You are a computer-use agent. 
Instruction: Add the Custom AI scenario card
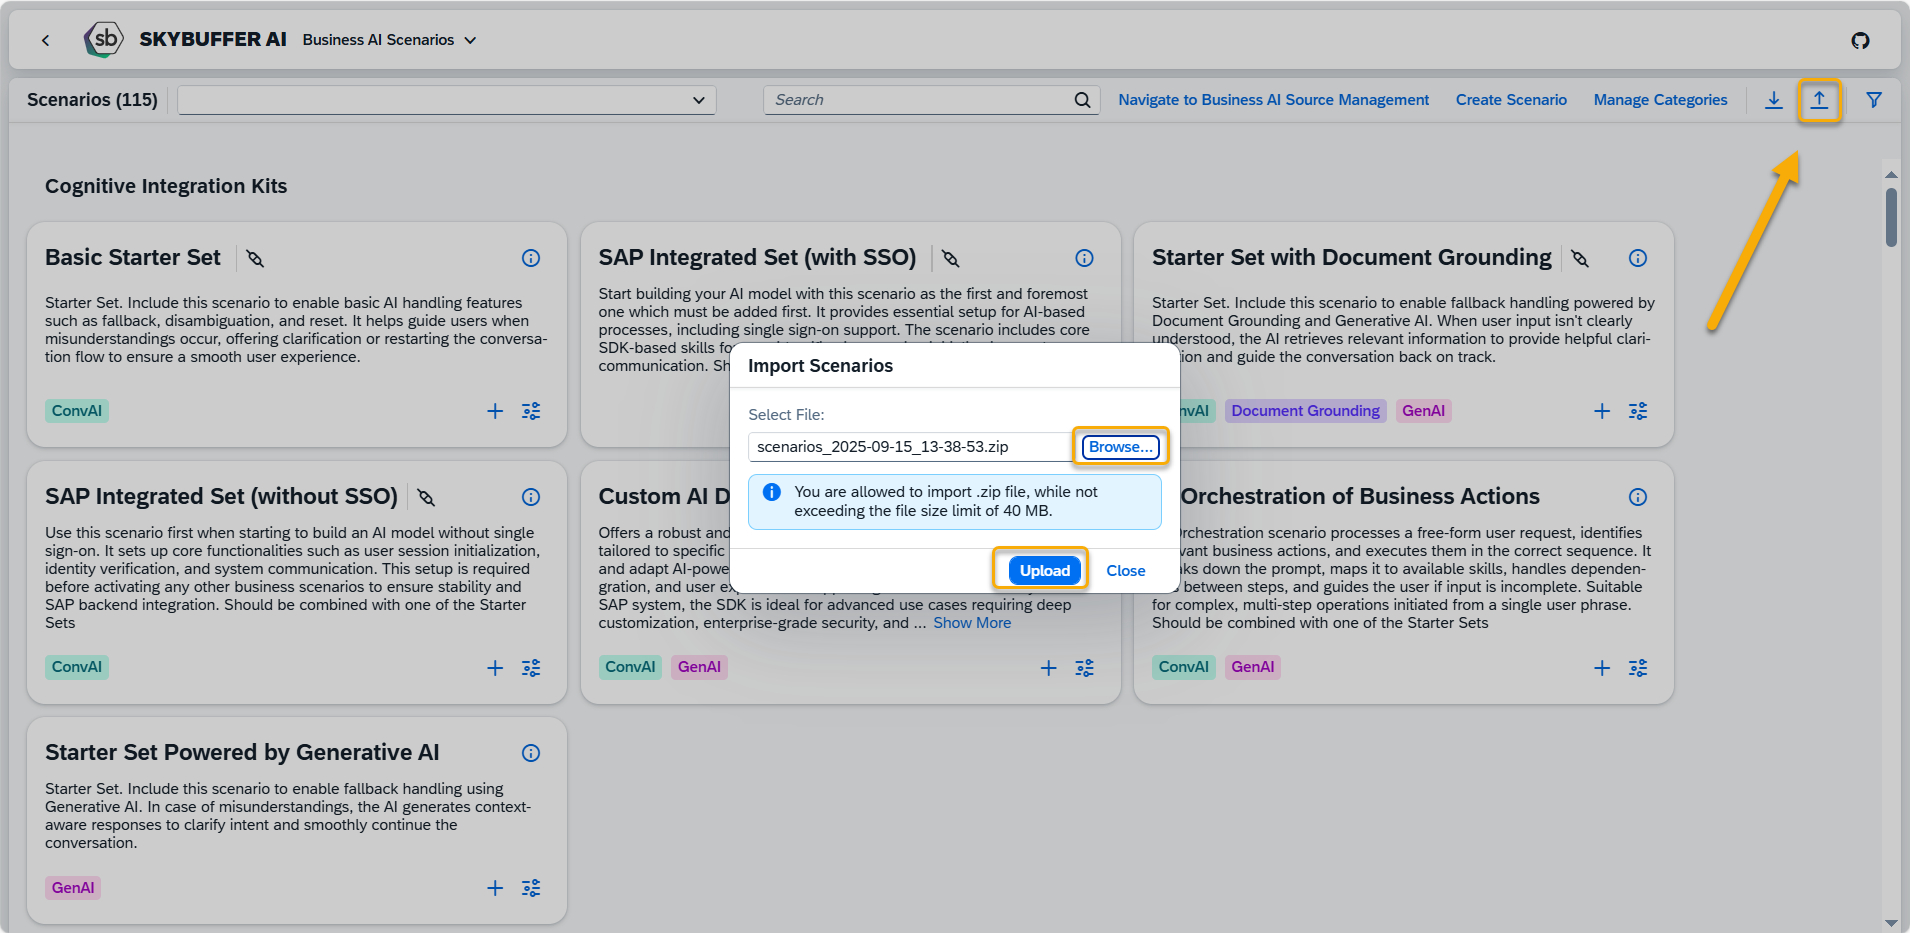click(x=1048, y=668)
